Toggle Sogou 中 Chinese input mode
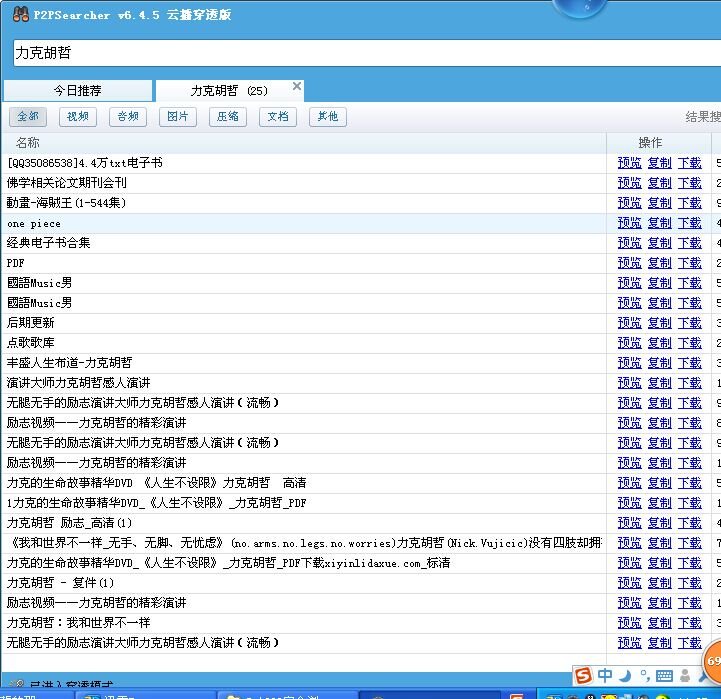This screenshot has height=699, width=721. [605, 675]
